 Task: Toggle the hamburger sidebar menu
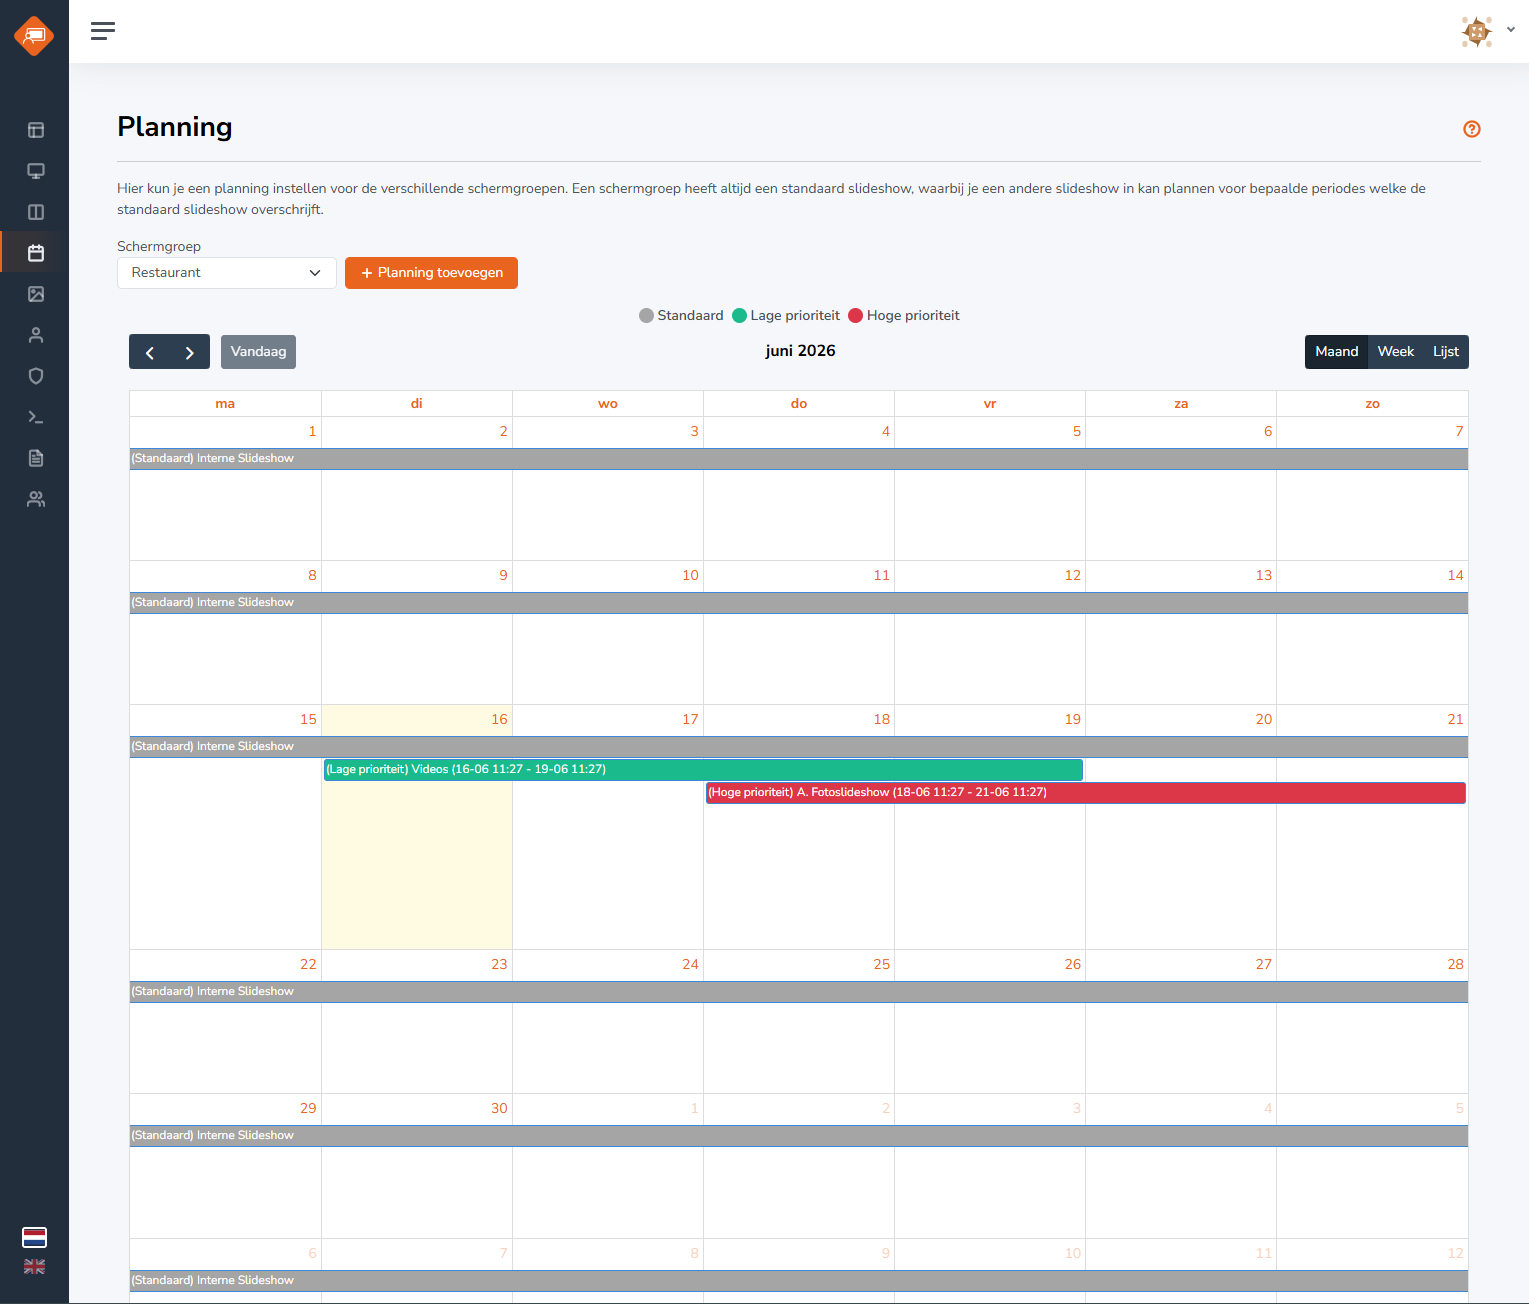[x=103, y=31]
